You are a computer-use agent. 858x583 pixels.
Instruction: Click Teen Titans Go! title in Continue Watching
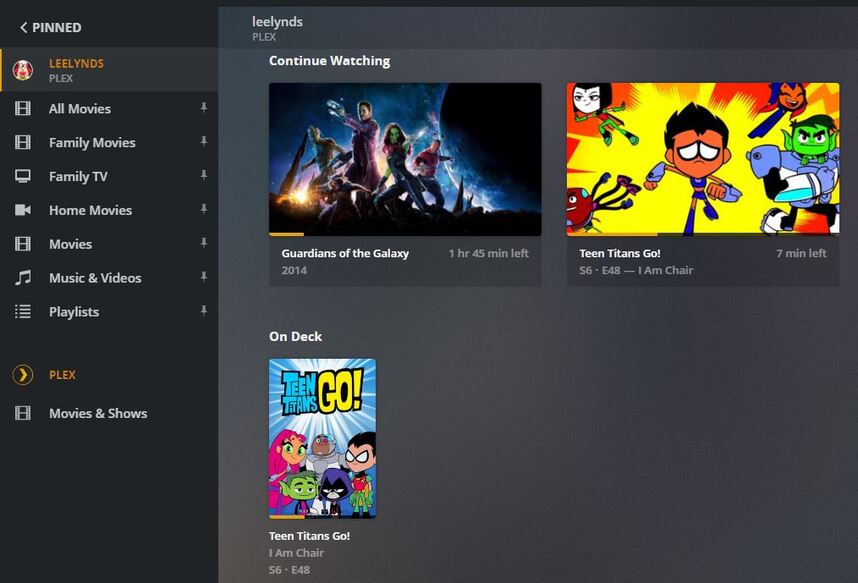[619, 253]
